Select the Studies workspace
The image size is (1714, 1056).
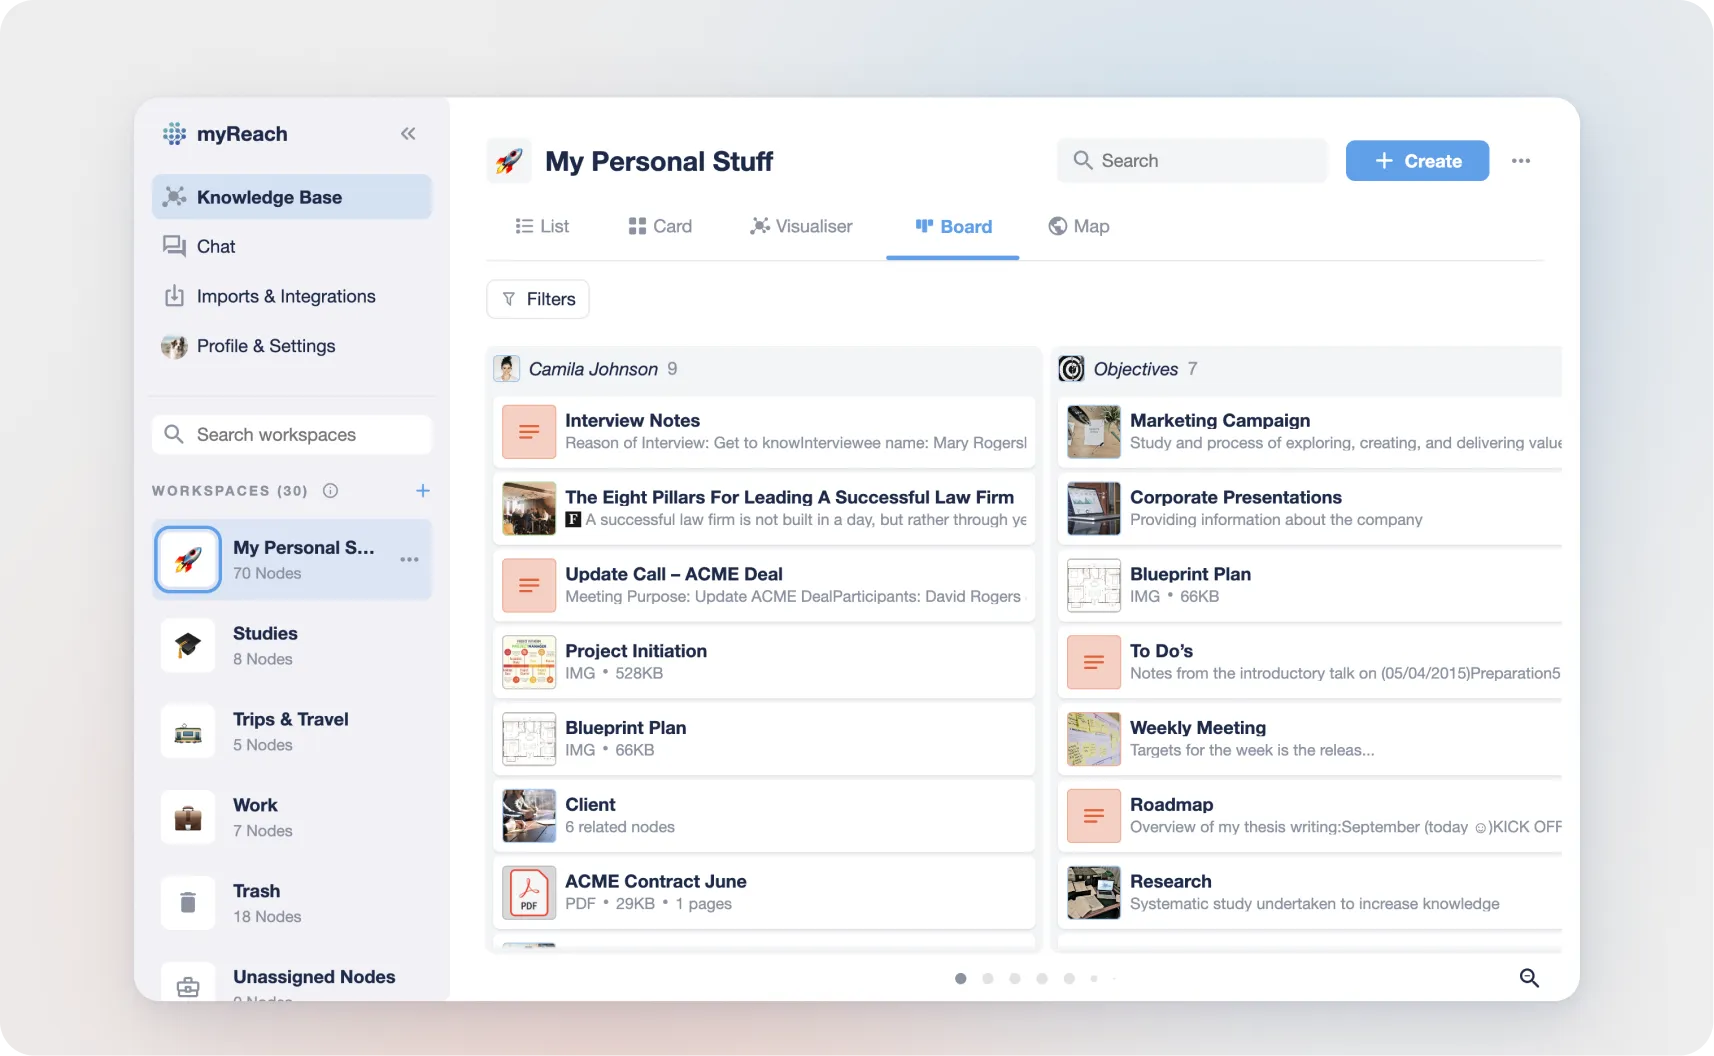click(264, 646)
